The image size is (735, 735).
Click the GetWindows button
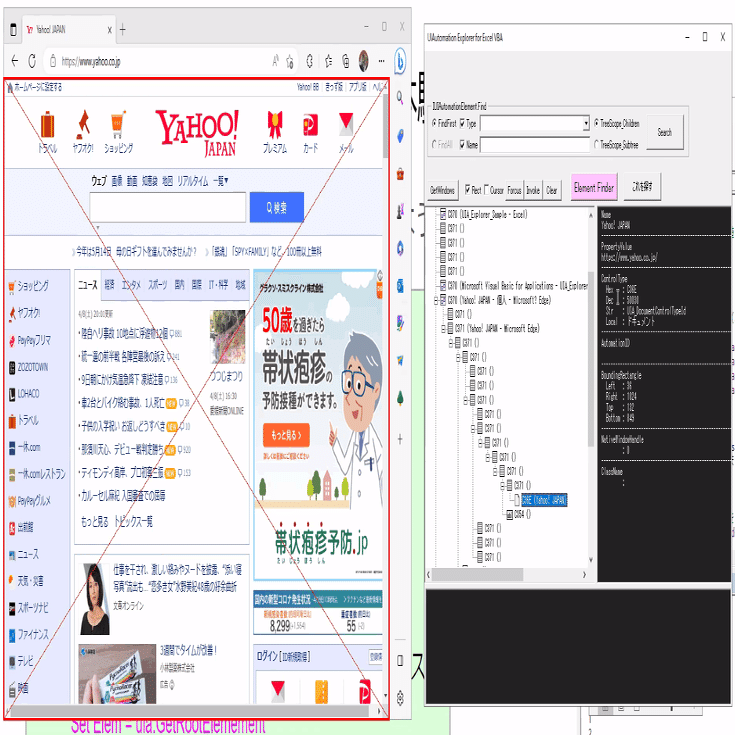tap(442, 190)
